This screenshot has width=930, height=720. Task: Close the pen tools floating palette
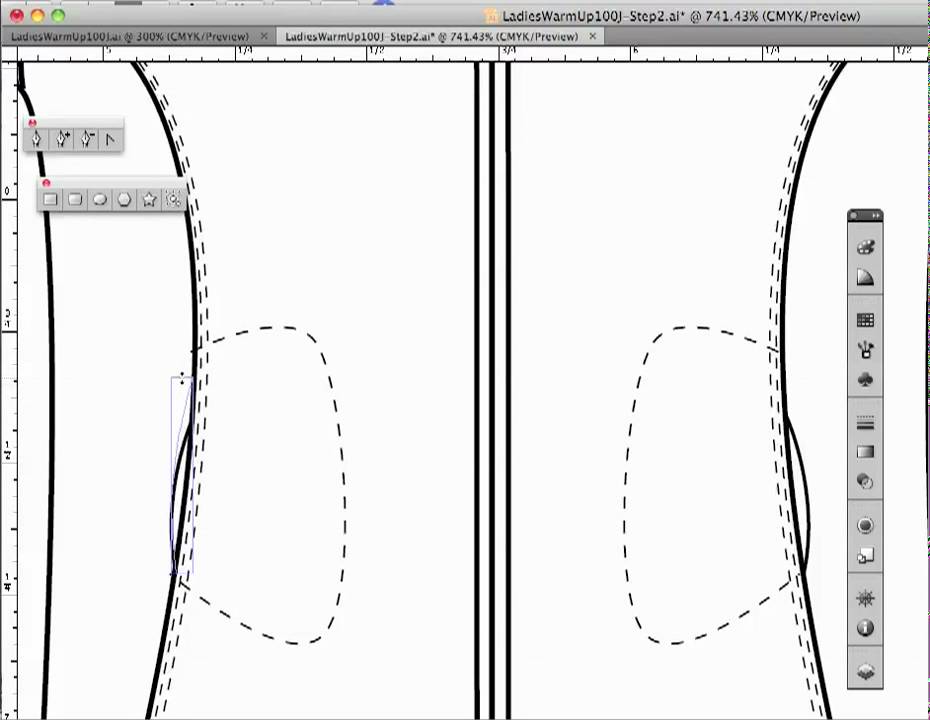[x=33, y=123]
